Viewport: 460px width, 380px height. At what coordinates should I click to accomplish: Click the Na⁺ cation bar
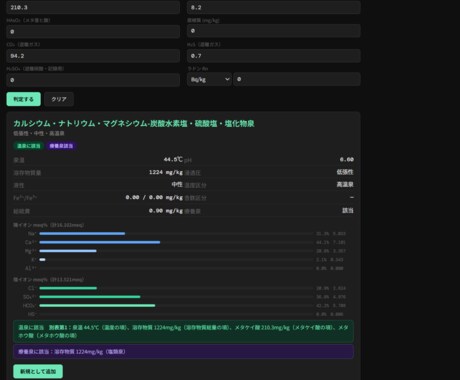tap(82, 234)
